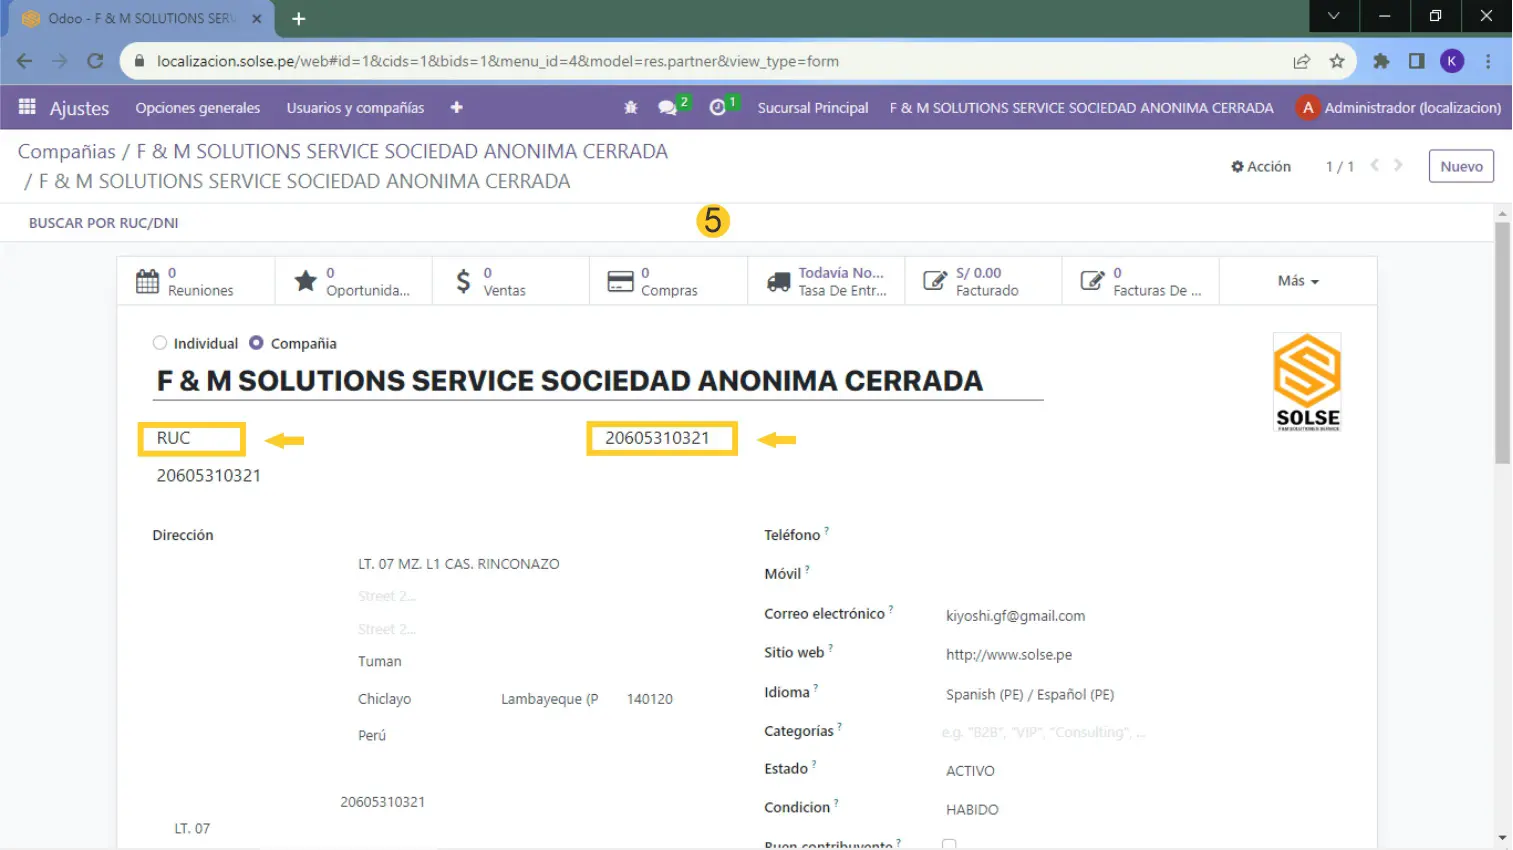
Task: Open the company switcher in navbar
Action: (x=1081, y=107)
